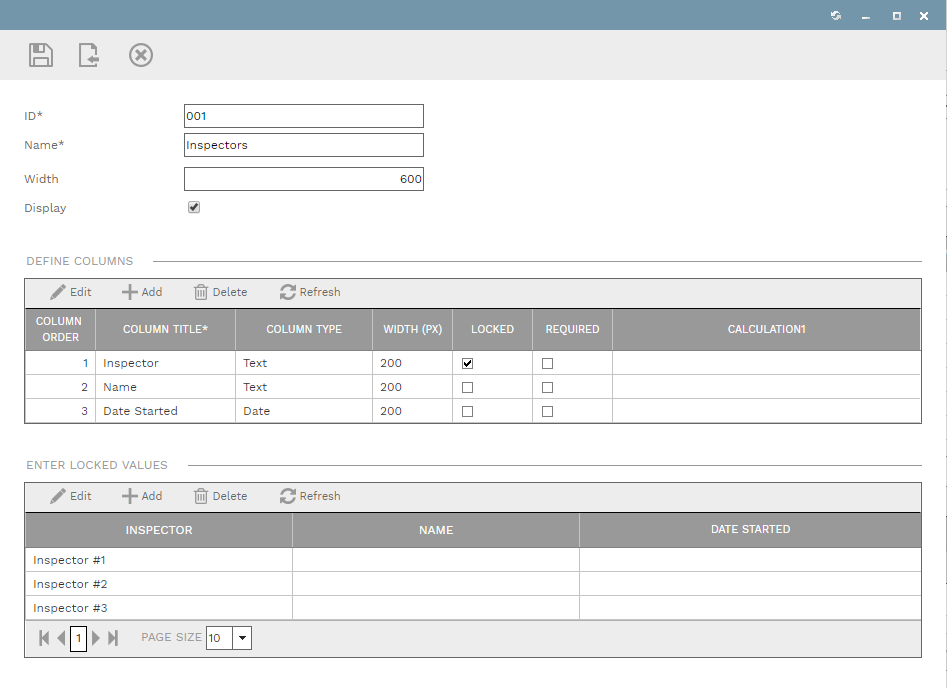This screenshot has height=688, width=947.
Task: Click Add in Enter Locked Values toolbar
Action: 142,496
